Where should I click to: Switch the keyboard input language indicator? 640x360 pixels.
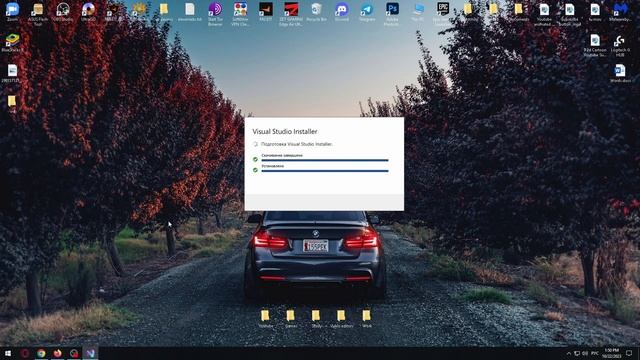595,353
